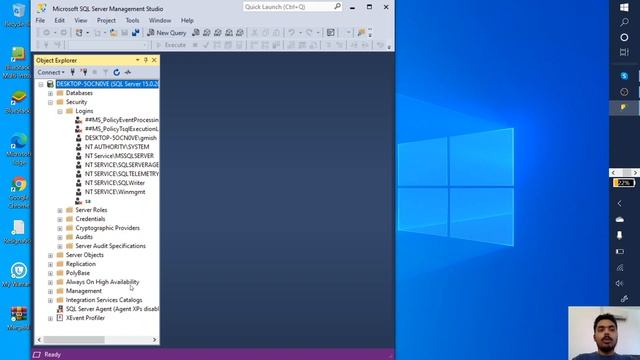Open Task View from the taskbar

tap(624, 52)
